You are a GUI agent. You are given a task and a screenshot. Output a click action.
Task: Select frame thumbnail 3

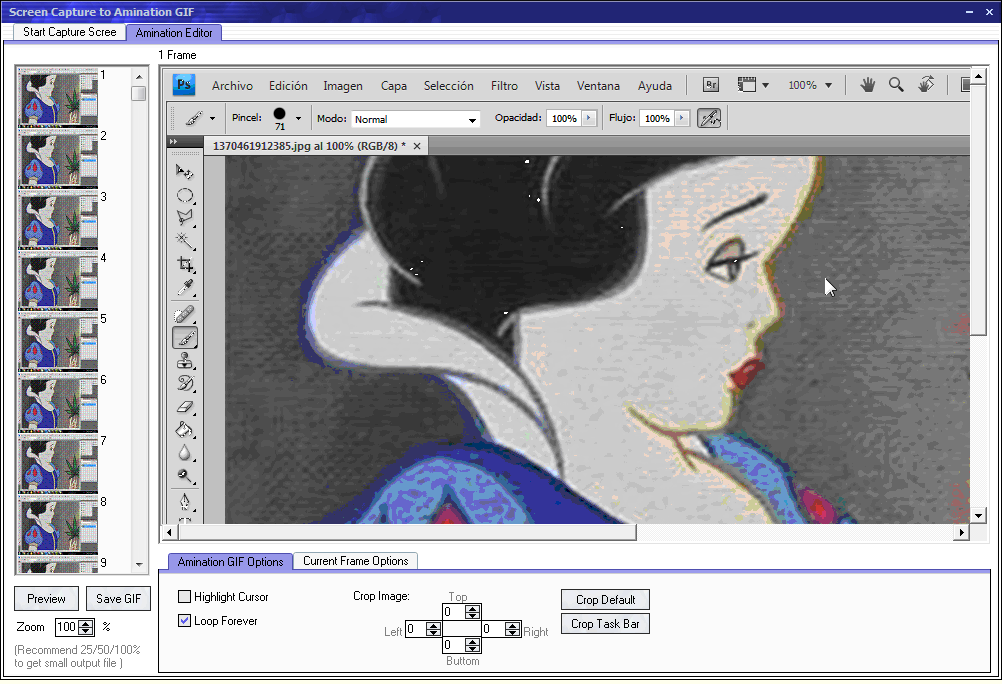[x=58, y=220]
